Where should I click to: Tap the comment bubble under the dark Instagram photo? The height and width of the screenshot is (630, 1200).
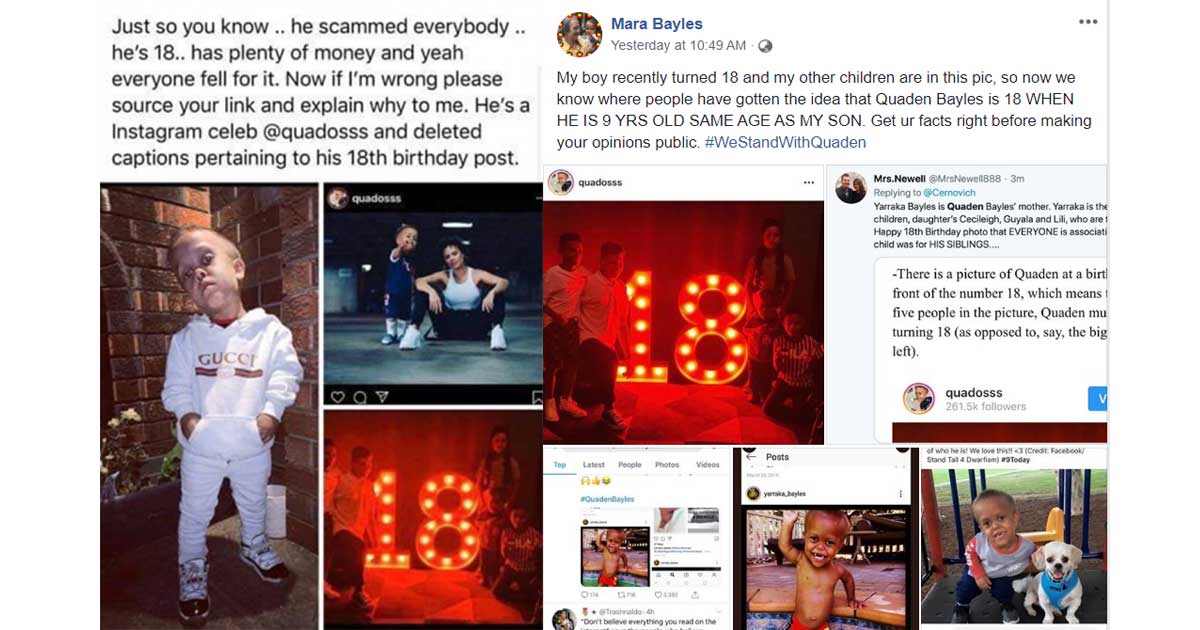pos(360,398)
